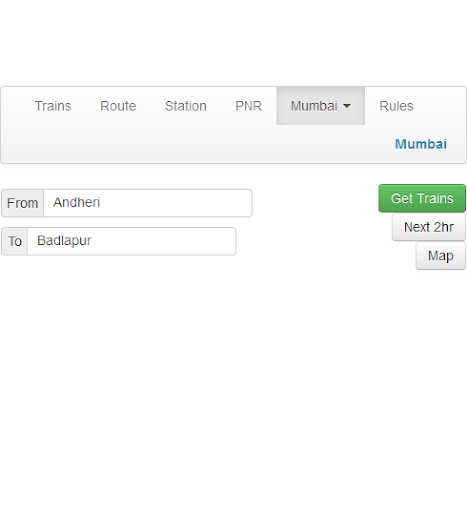This screenshot has width=467, height=512.
Task: Click the word Mumbai in the highlighted tab
Action: (x=314, y=106)
